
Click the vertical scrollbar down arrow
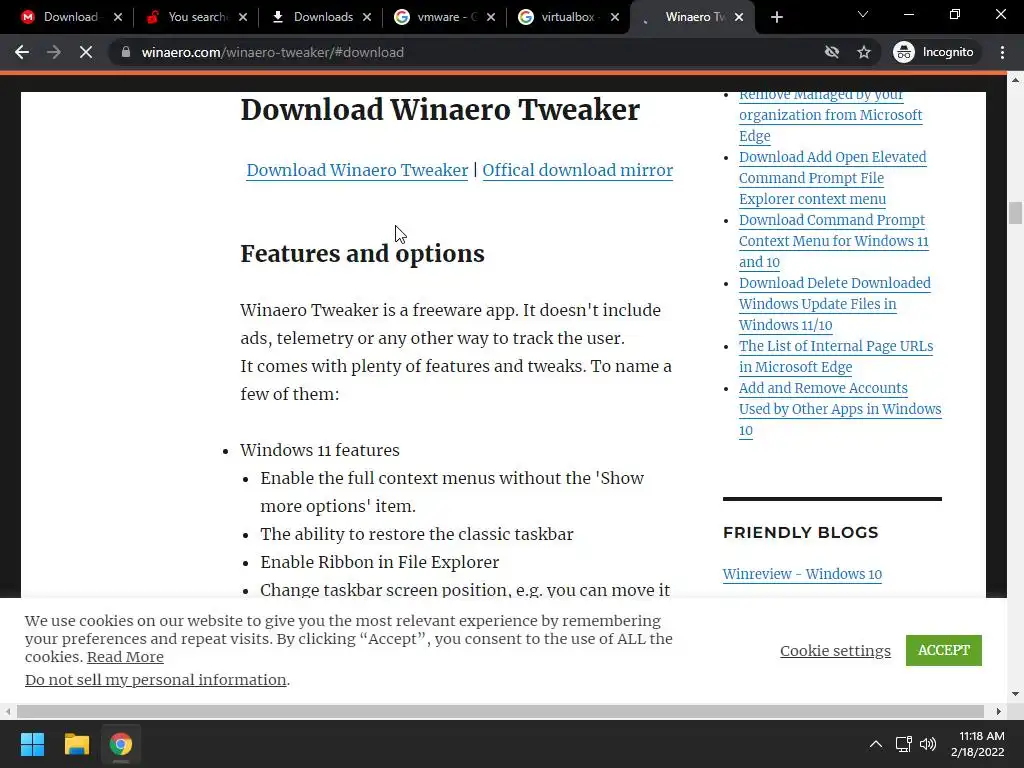click(x=1015, y=694)
